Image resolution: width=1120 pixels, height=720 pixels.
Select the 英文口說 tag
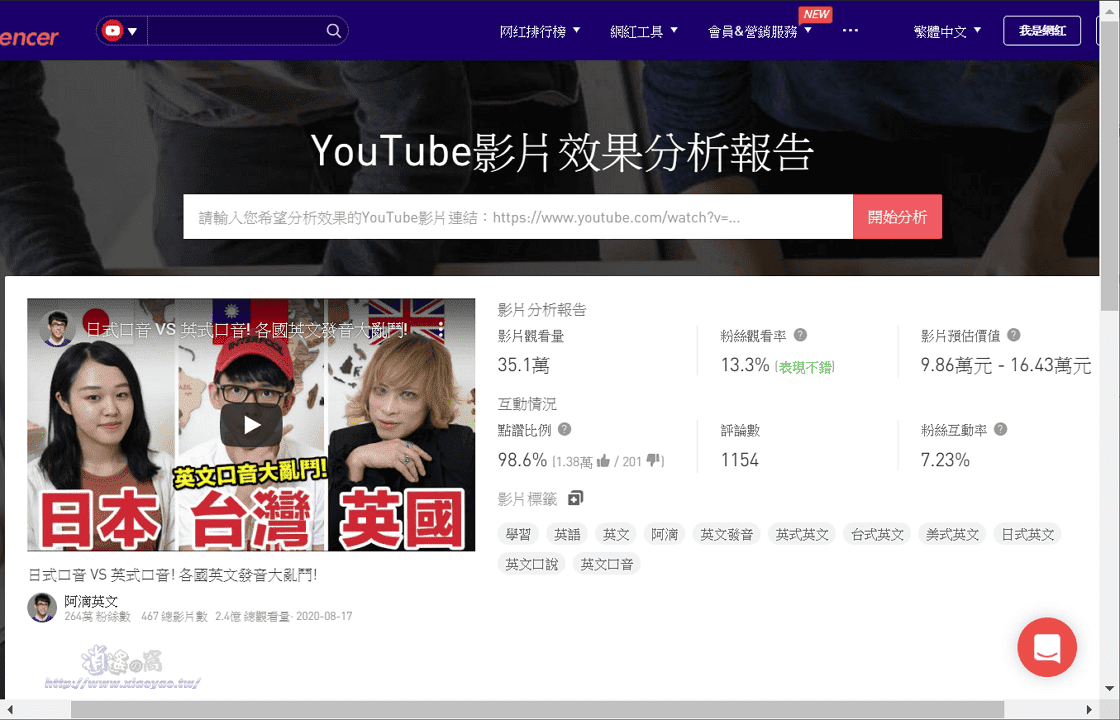click(531, 564)
